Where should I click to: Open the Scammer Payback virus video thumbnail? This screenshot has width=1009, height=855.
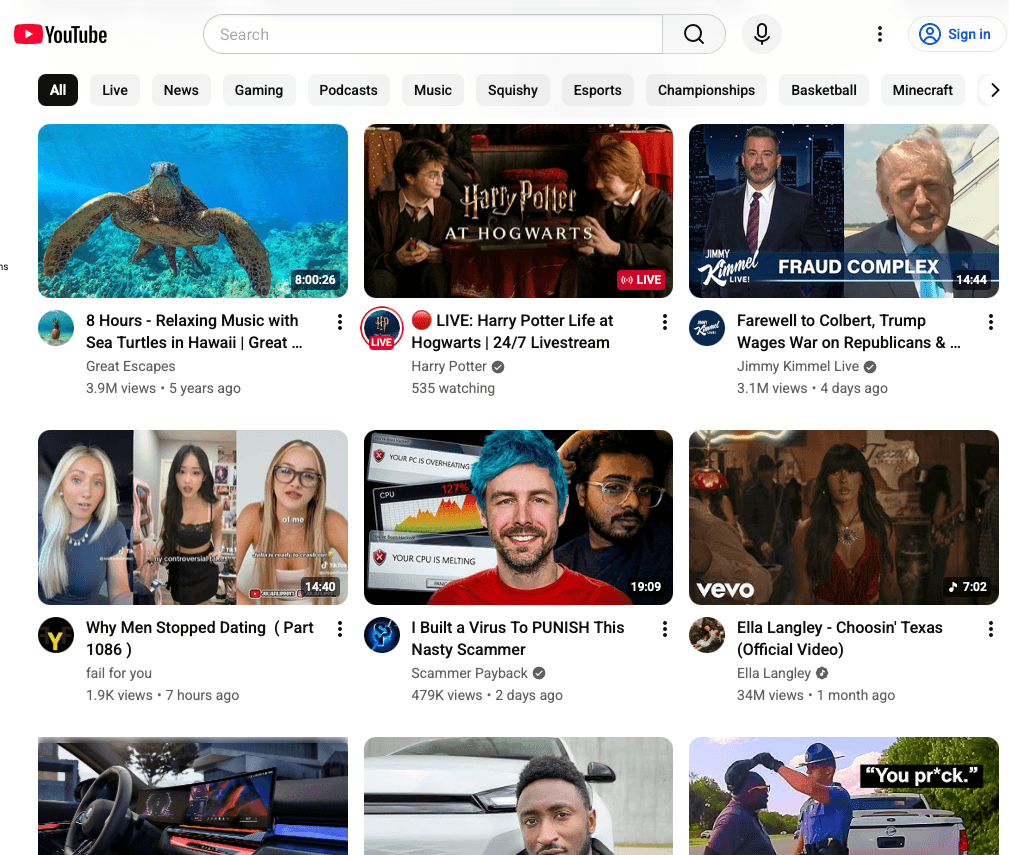click(518, 517)
